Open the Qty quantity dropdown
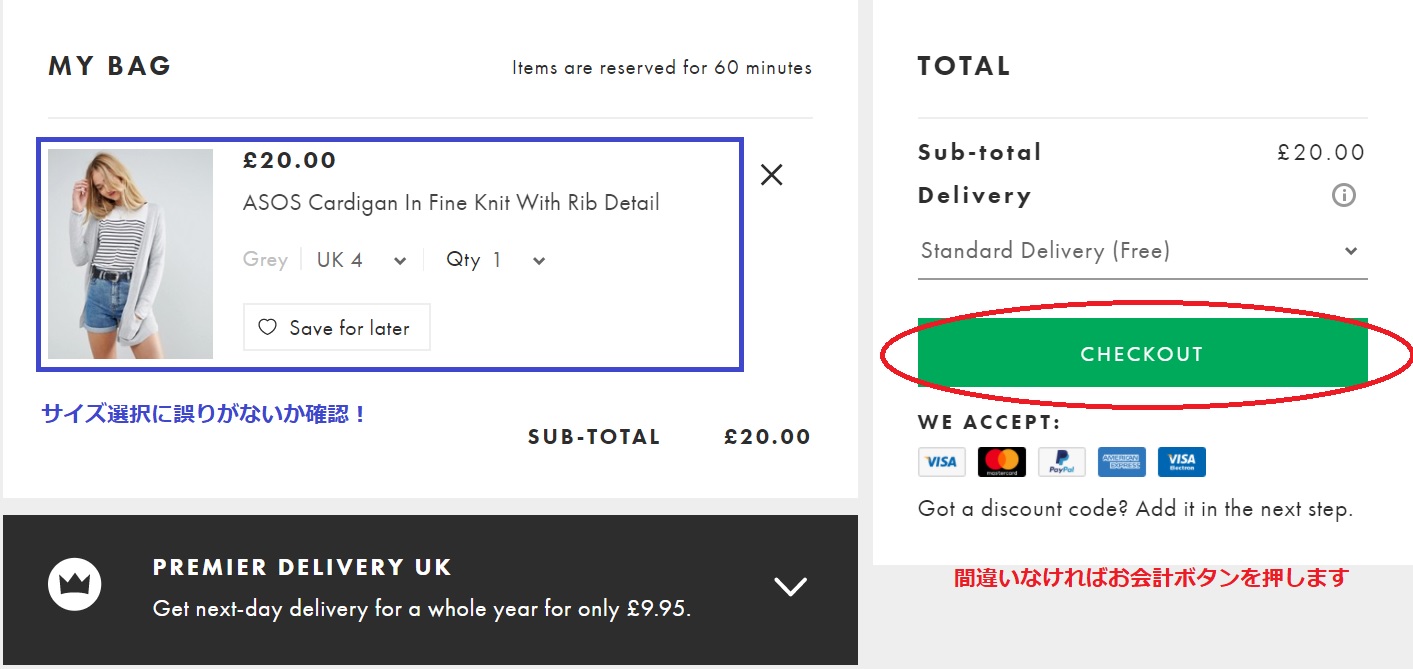The image size is (1413, 669). coord(496,260)
